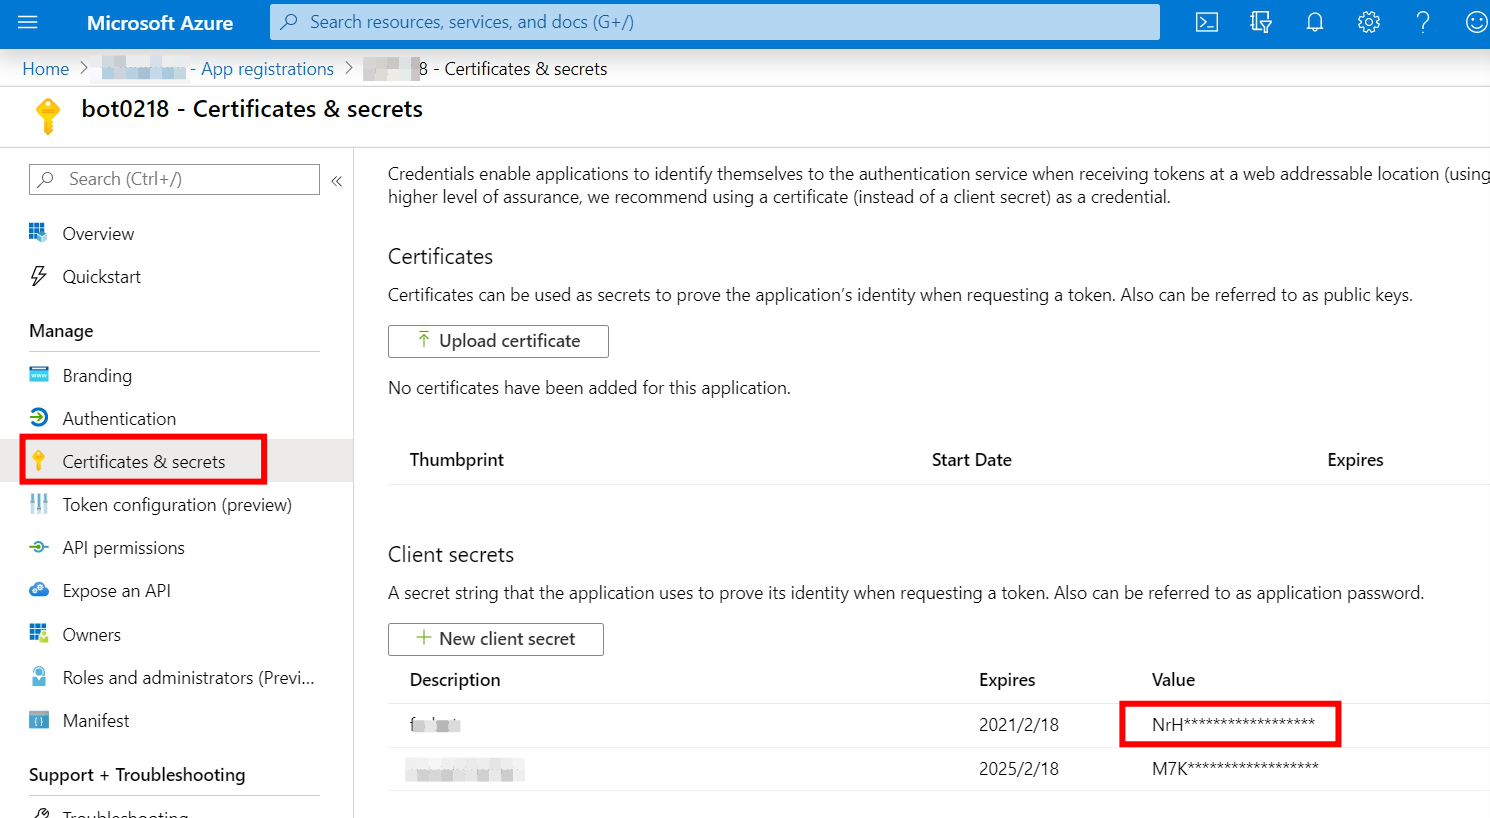Open the help question mark icon
The width and height of the screenshot is (1490, 818).
click(x=1423, y=22)
